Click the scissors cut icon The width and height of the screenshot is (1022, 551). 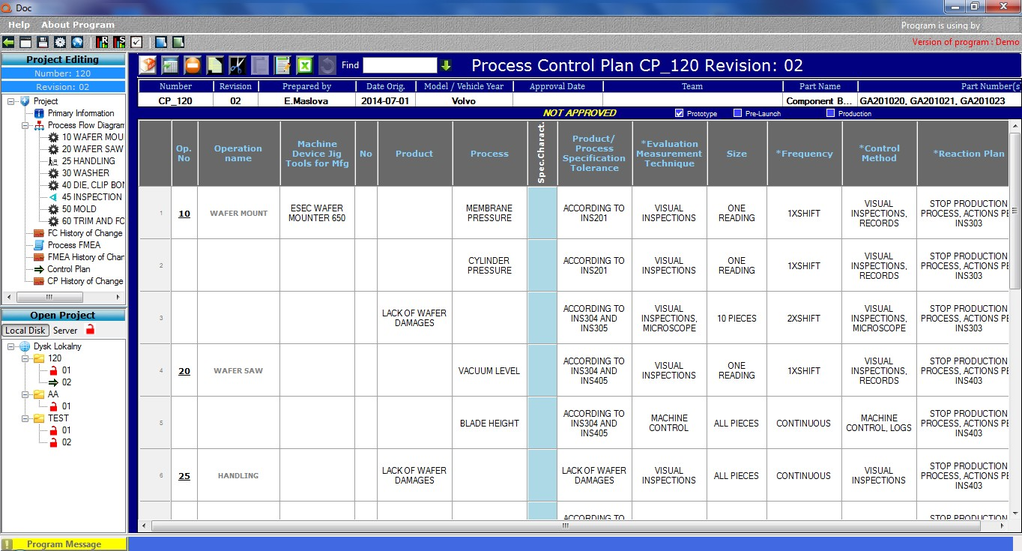237,65
